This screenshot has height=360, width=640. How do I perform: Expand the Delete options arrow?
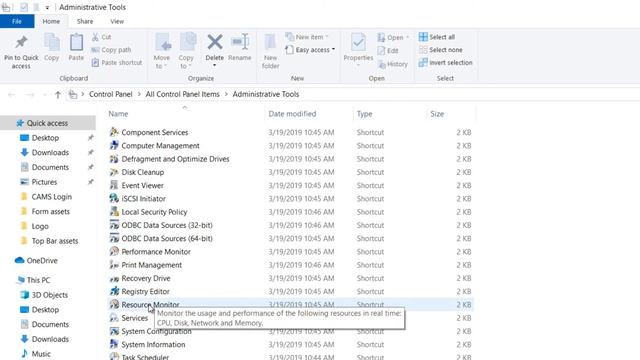215,65
